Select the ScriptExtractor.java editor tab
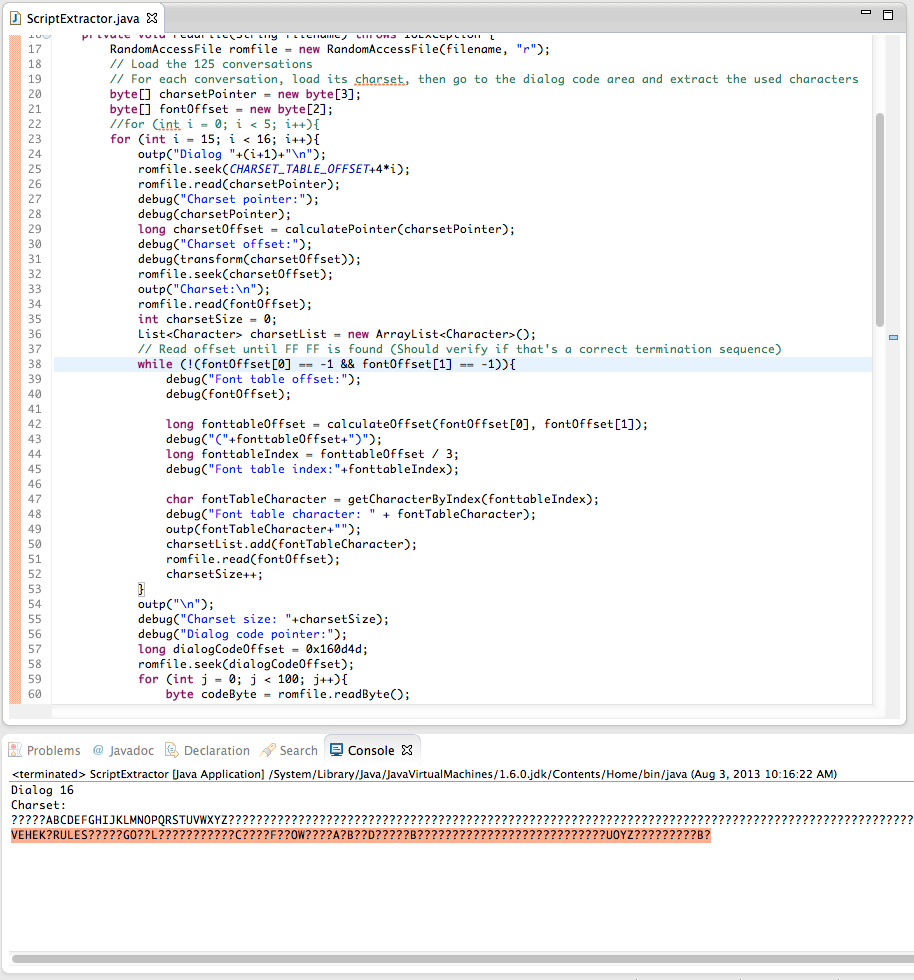 82,19
